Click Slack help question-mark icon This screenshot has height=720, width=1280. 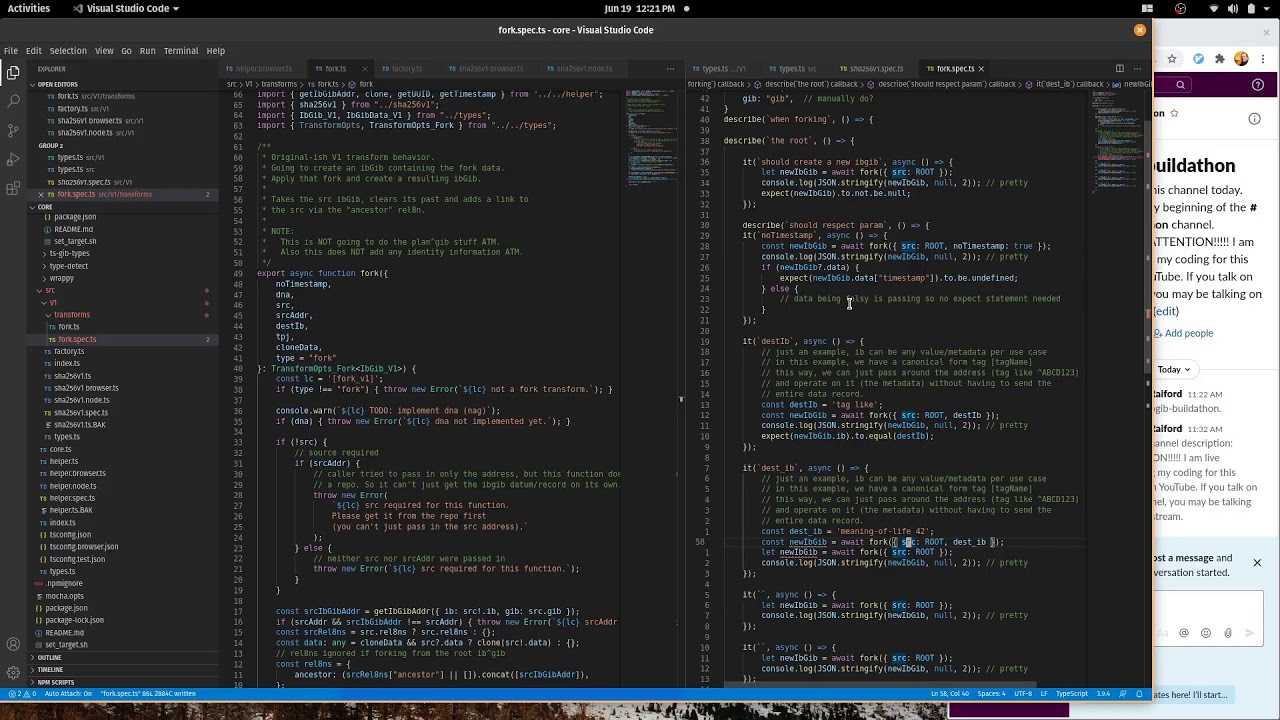tap(1257, 86)
